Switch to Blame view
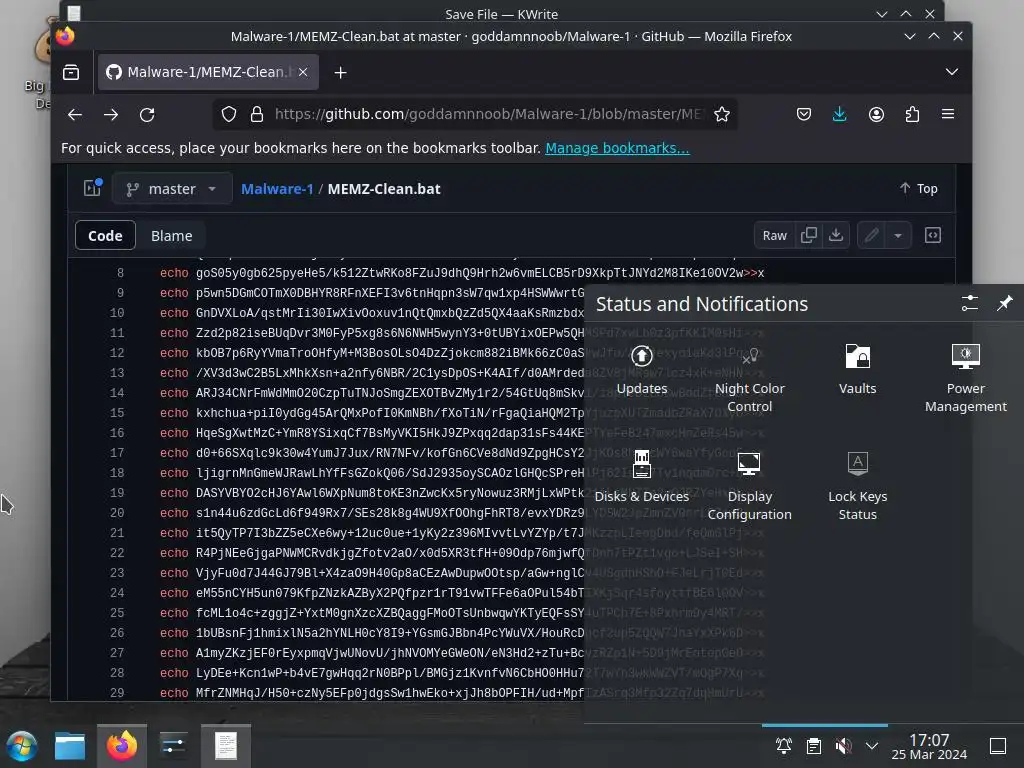 point(172,236)
